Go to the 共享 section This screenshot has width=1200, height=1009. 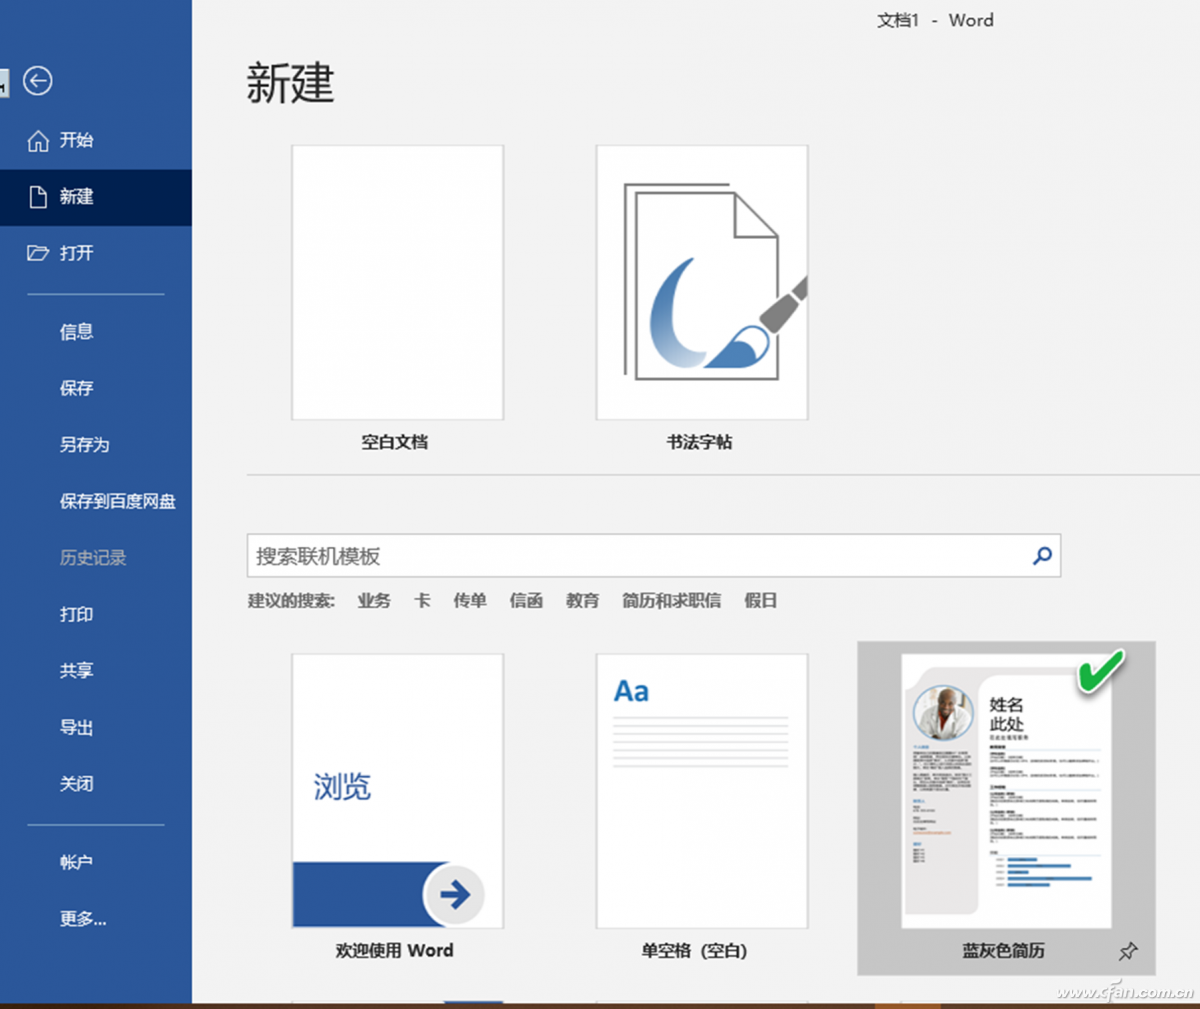(76, 671)
